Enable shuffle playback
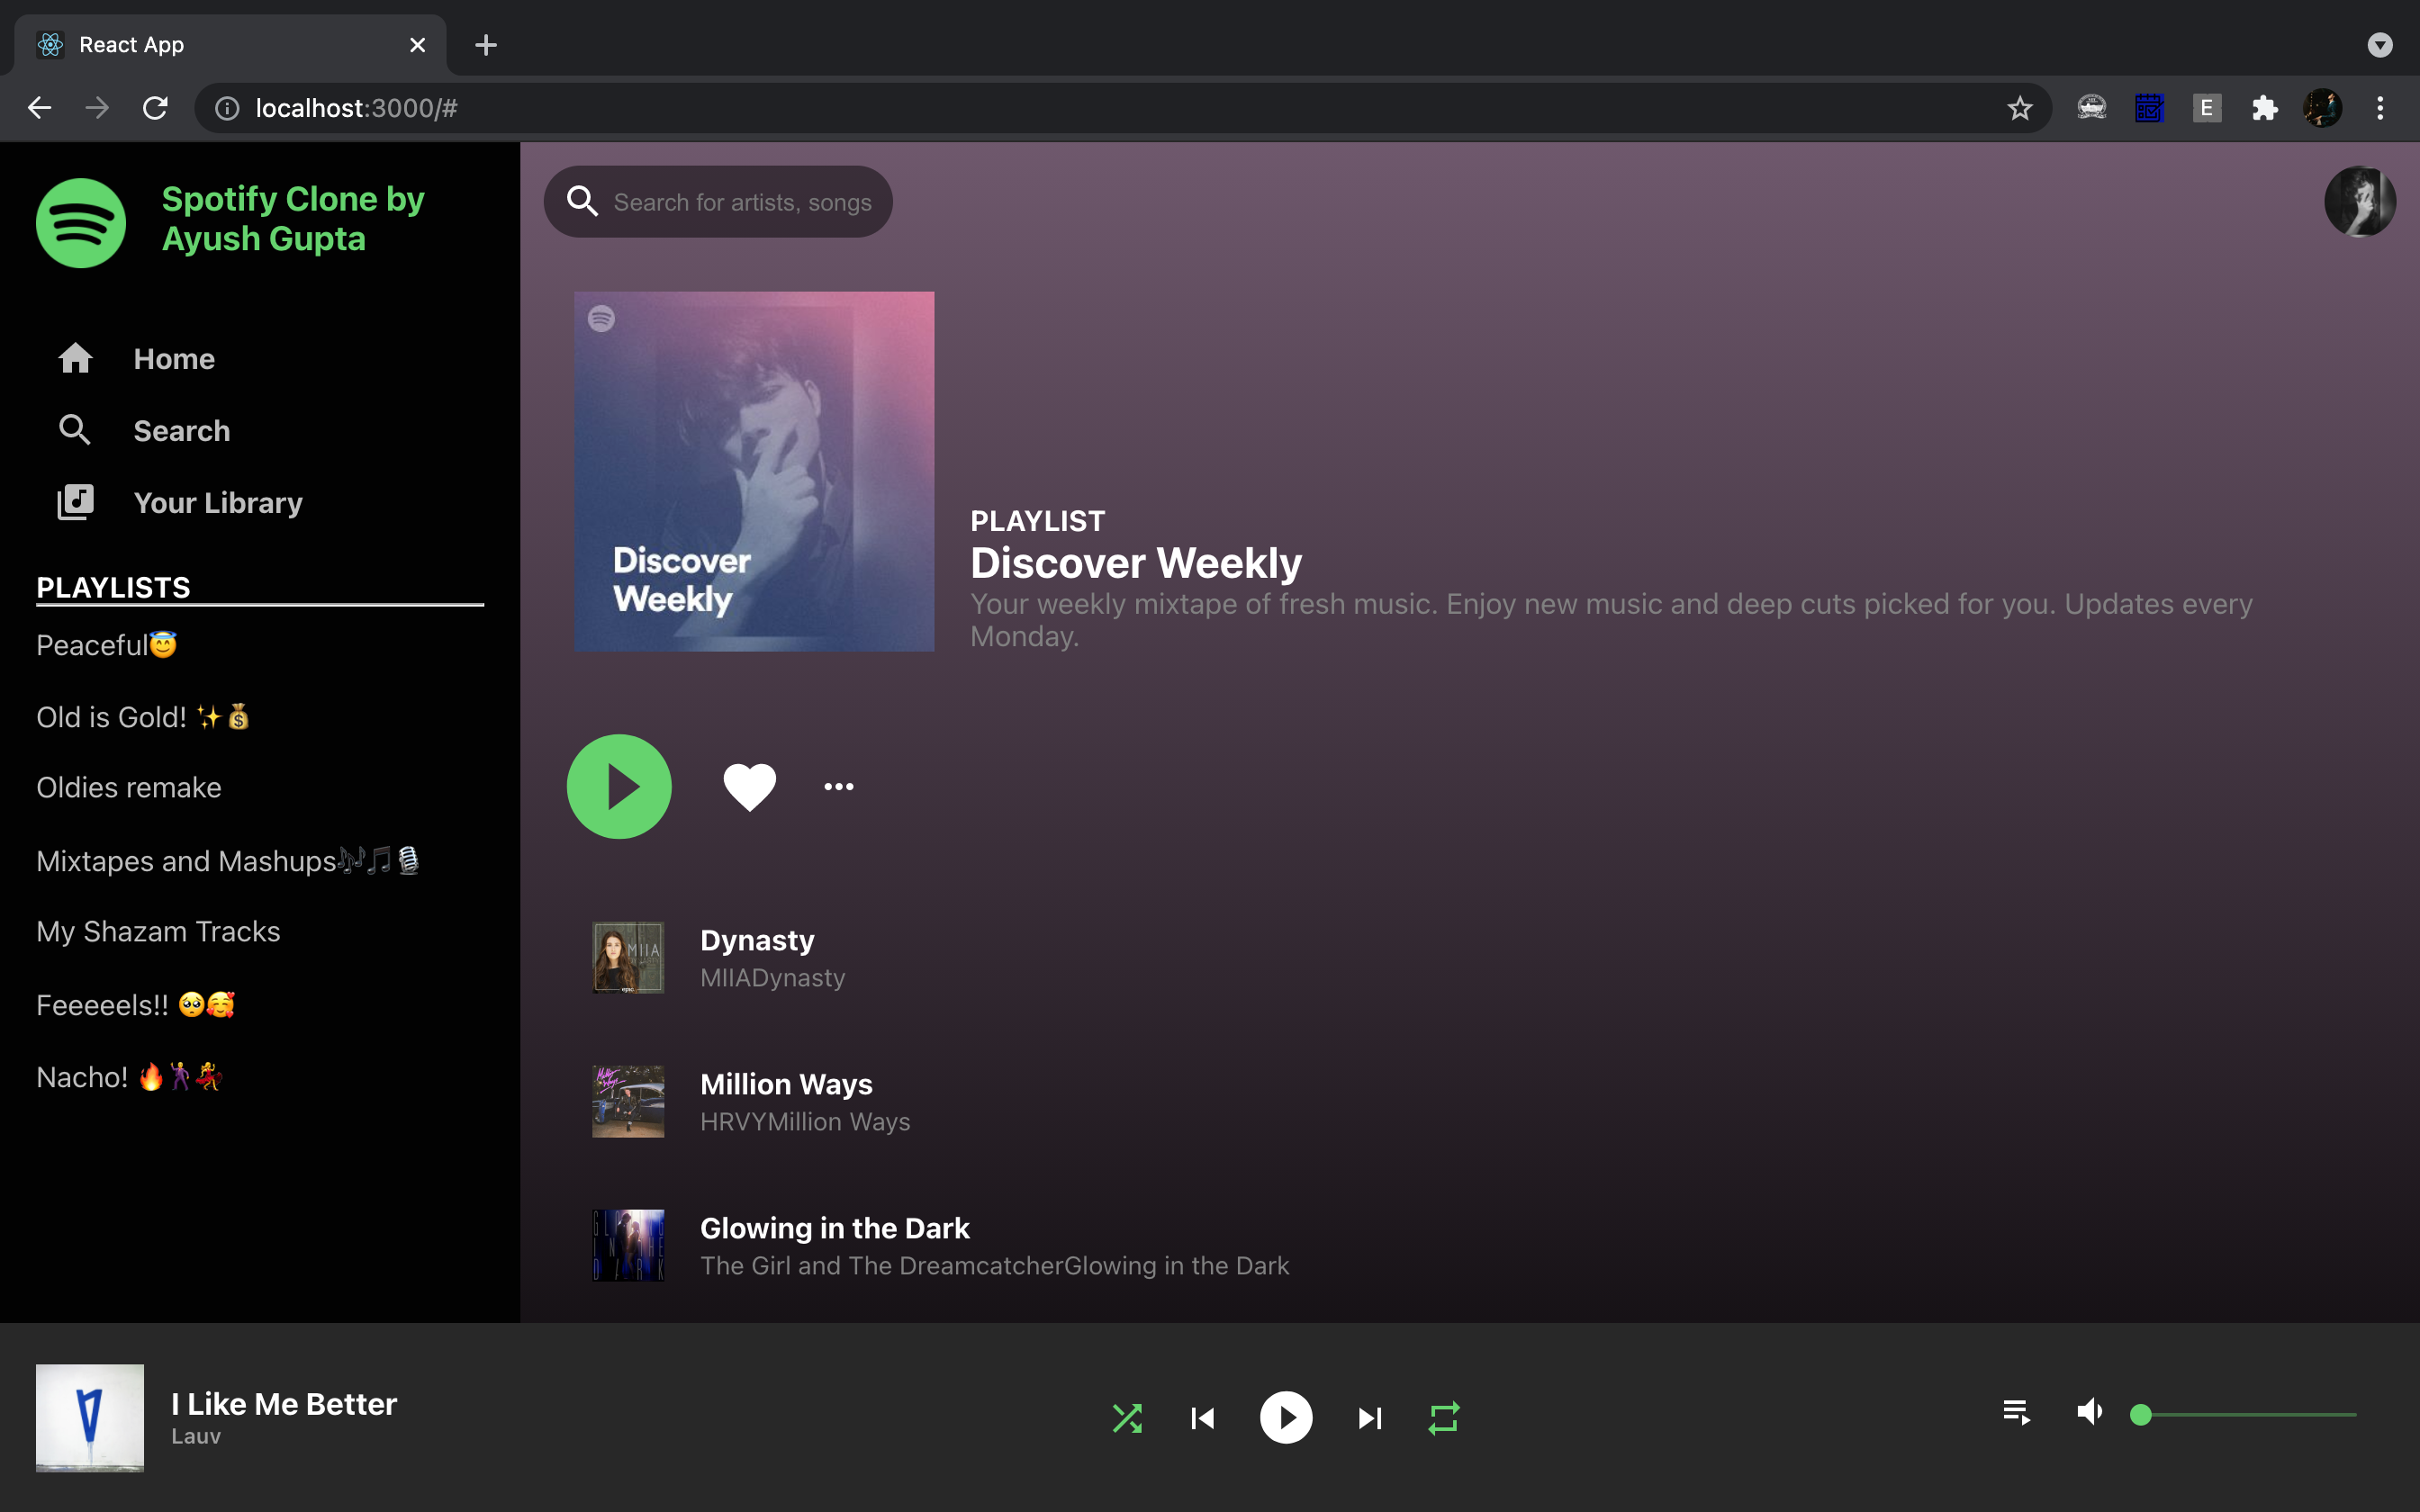 click(1127, 1417)
